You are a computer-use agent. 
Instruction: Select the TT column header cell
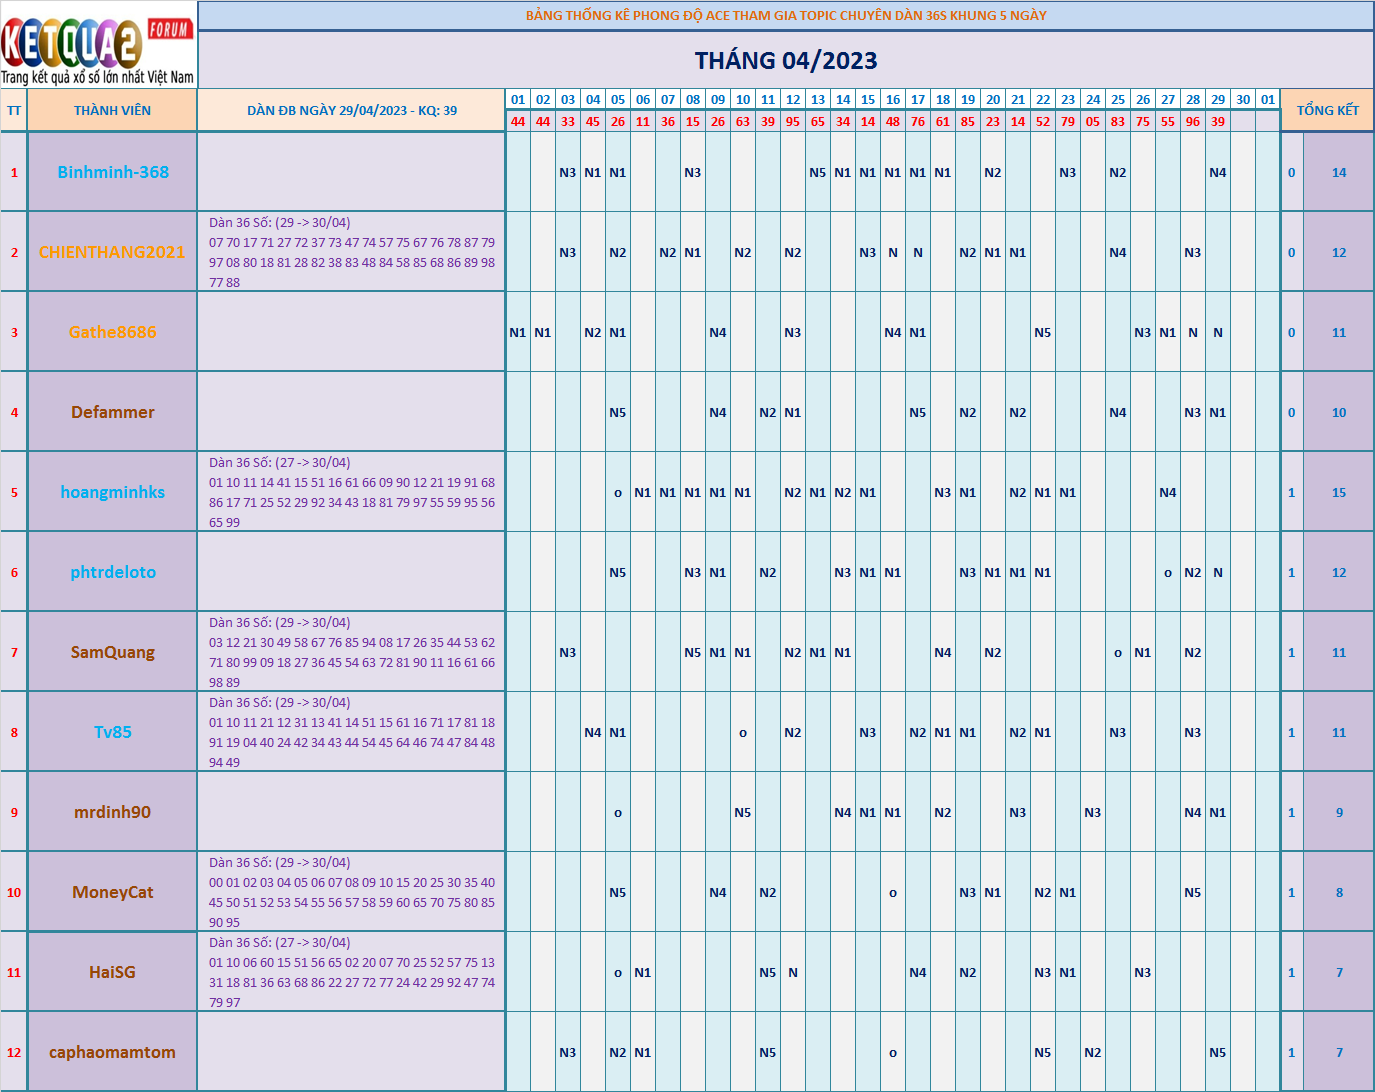tap(14, 111)
